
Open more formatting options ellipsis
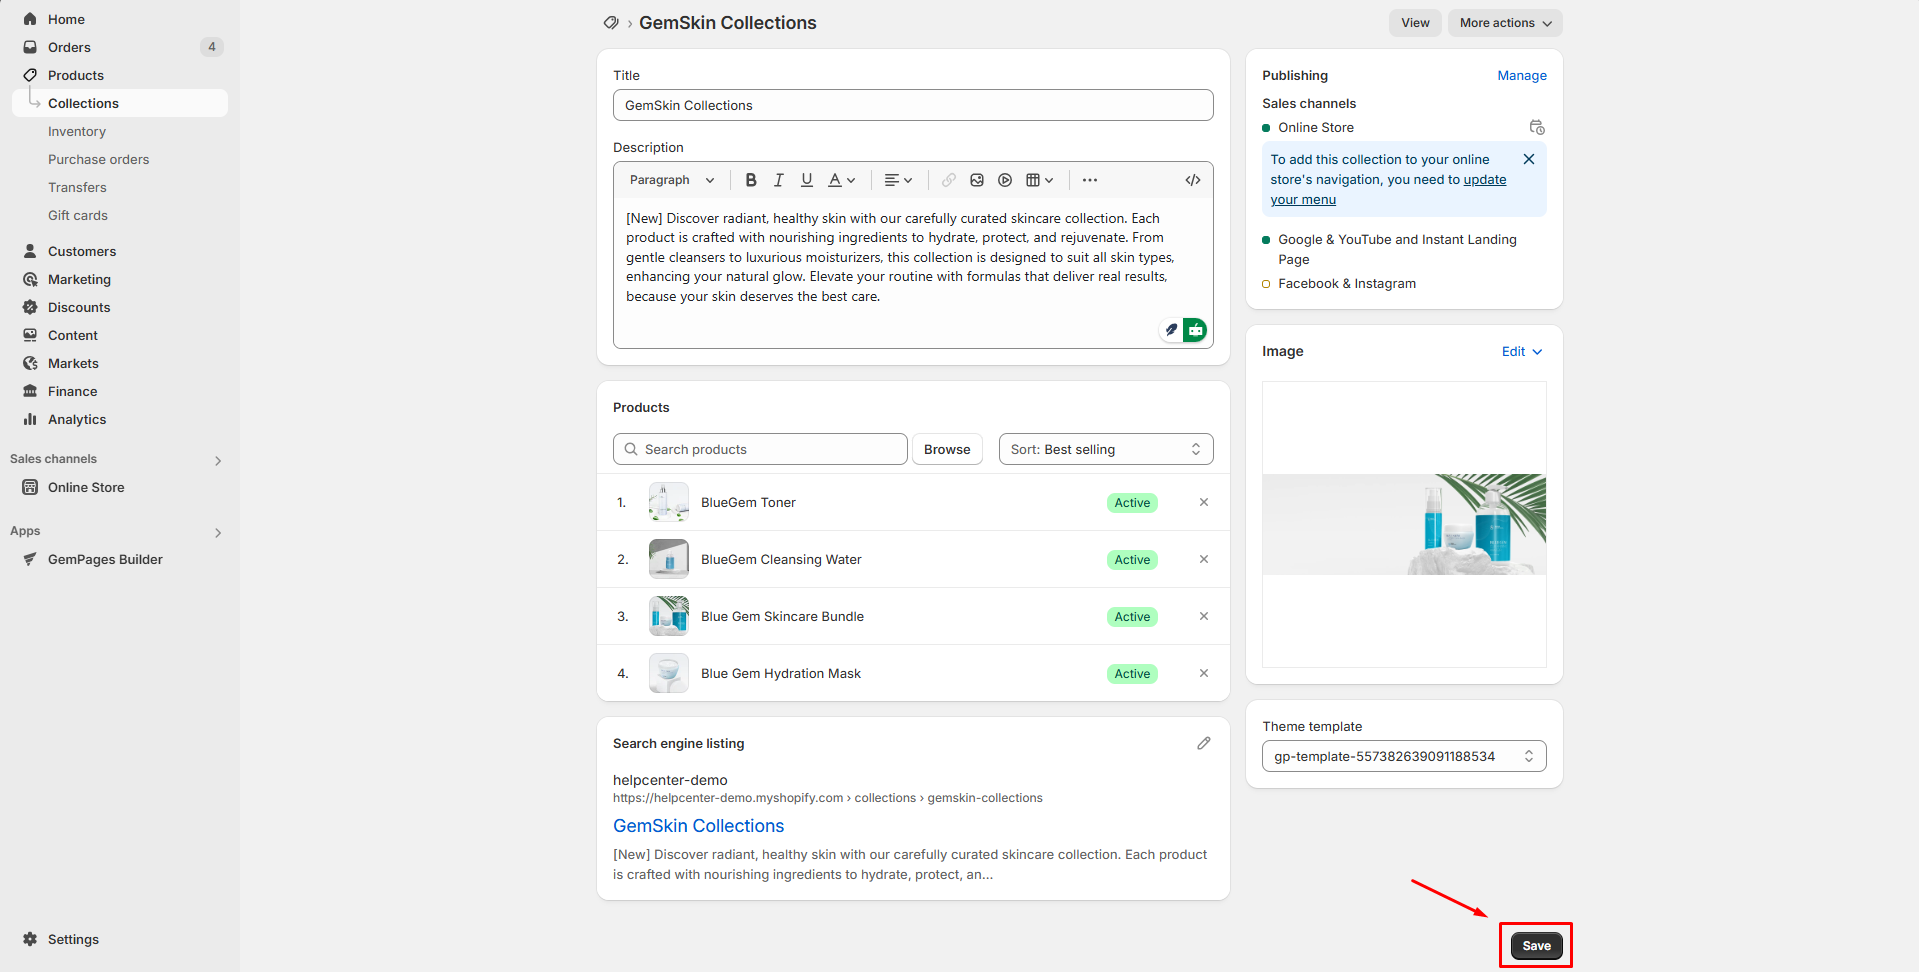[1090, 180]
